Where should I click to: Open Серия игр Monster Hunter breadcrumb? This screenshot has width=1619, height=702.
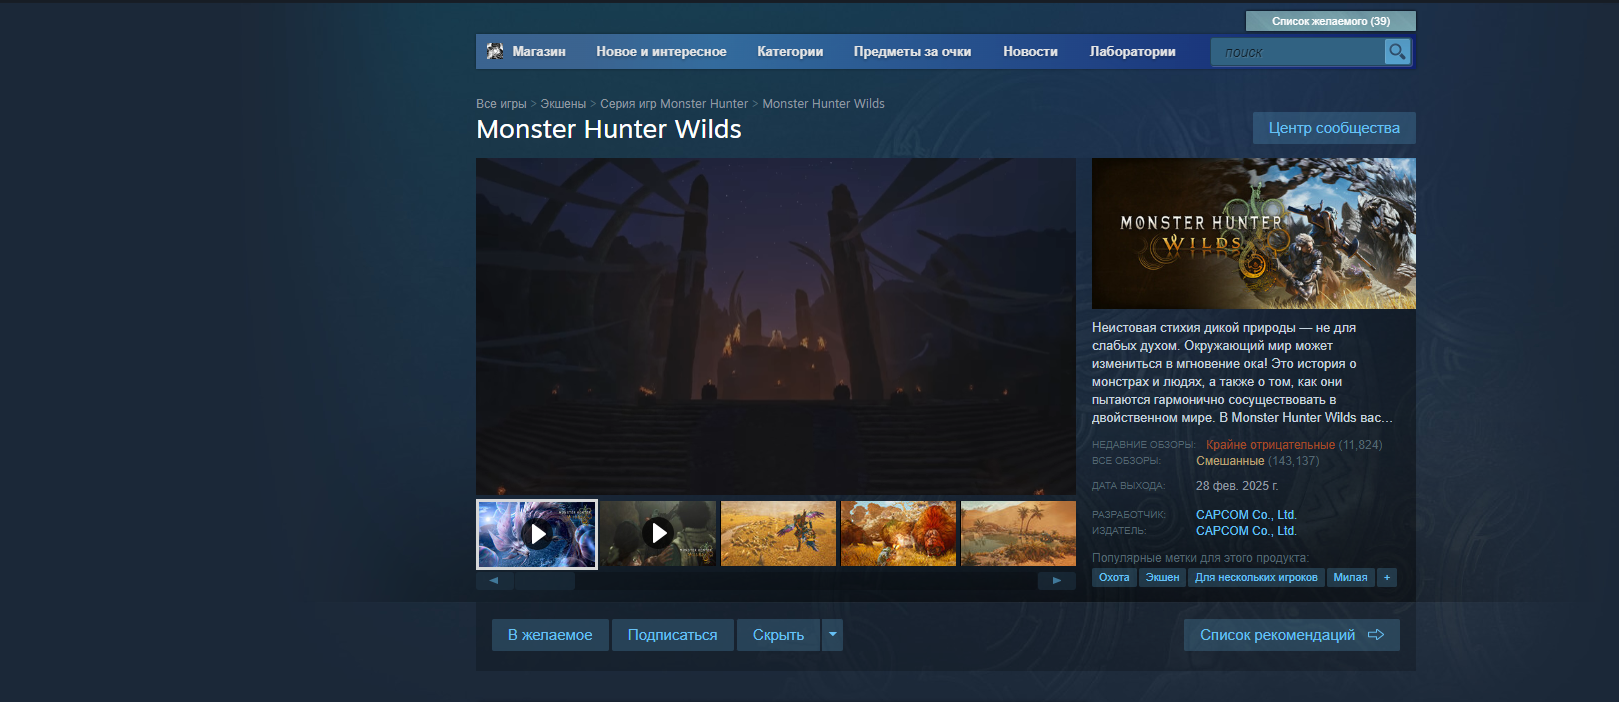coord(674,104)
